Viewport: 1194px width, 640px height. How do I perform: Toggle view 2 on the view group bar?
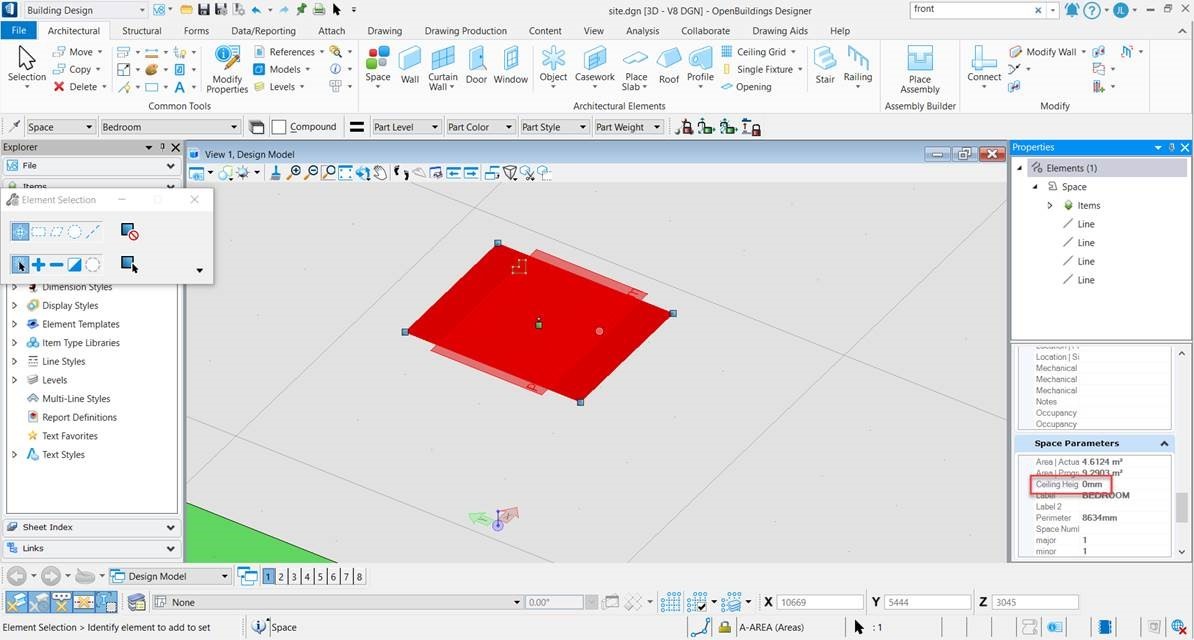[x=281, y=577]
